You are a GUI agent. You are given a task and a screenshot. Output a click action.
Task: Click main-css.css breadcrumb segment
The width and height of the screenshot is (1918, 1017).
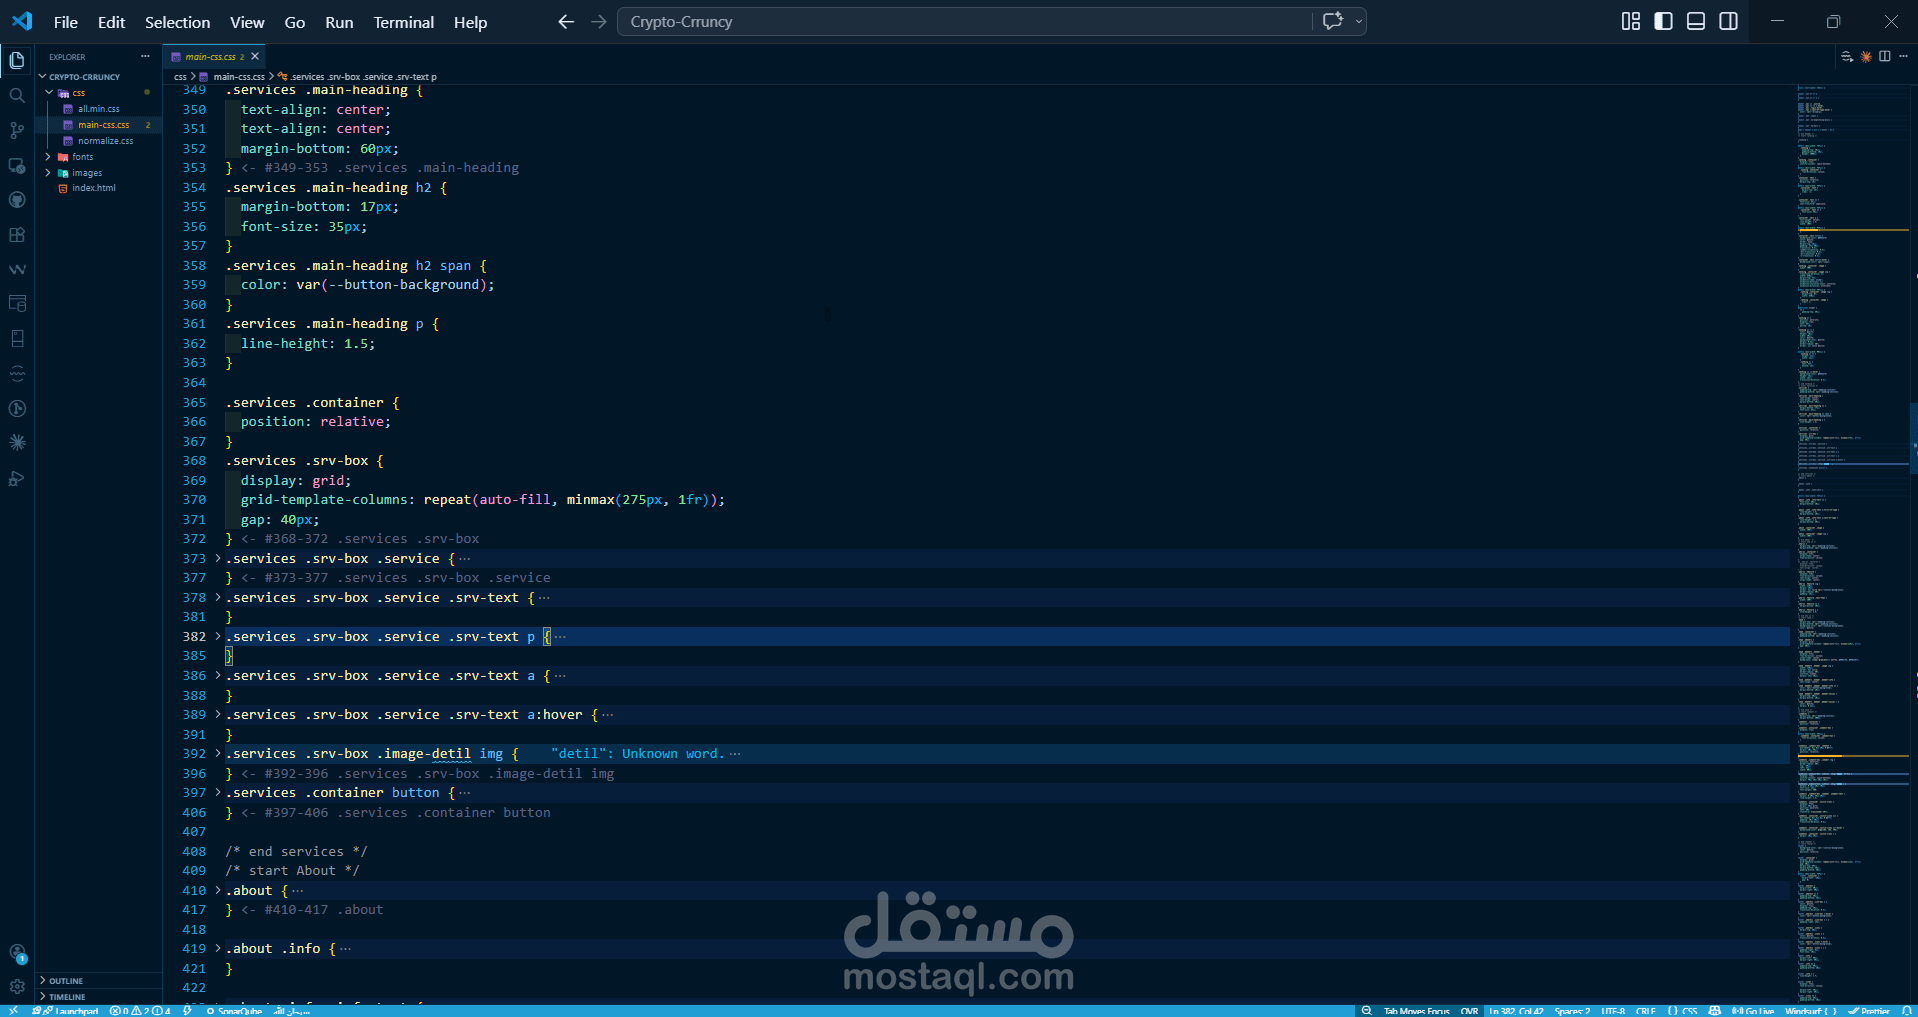238,76
